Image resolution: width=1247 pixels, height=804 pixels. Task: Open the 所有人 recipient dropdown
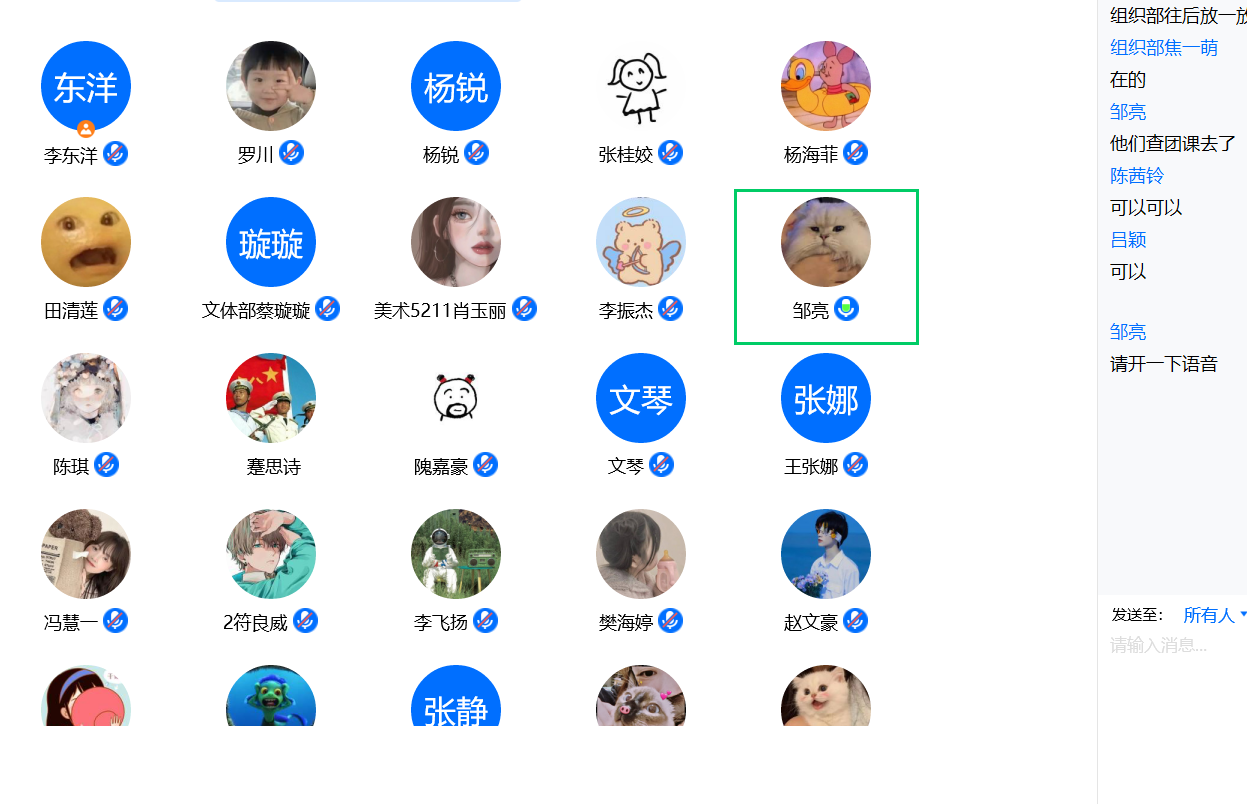[1214, 615]
